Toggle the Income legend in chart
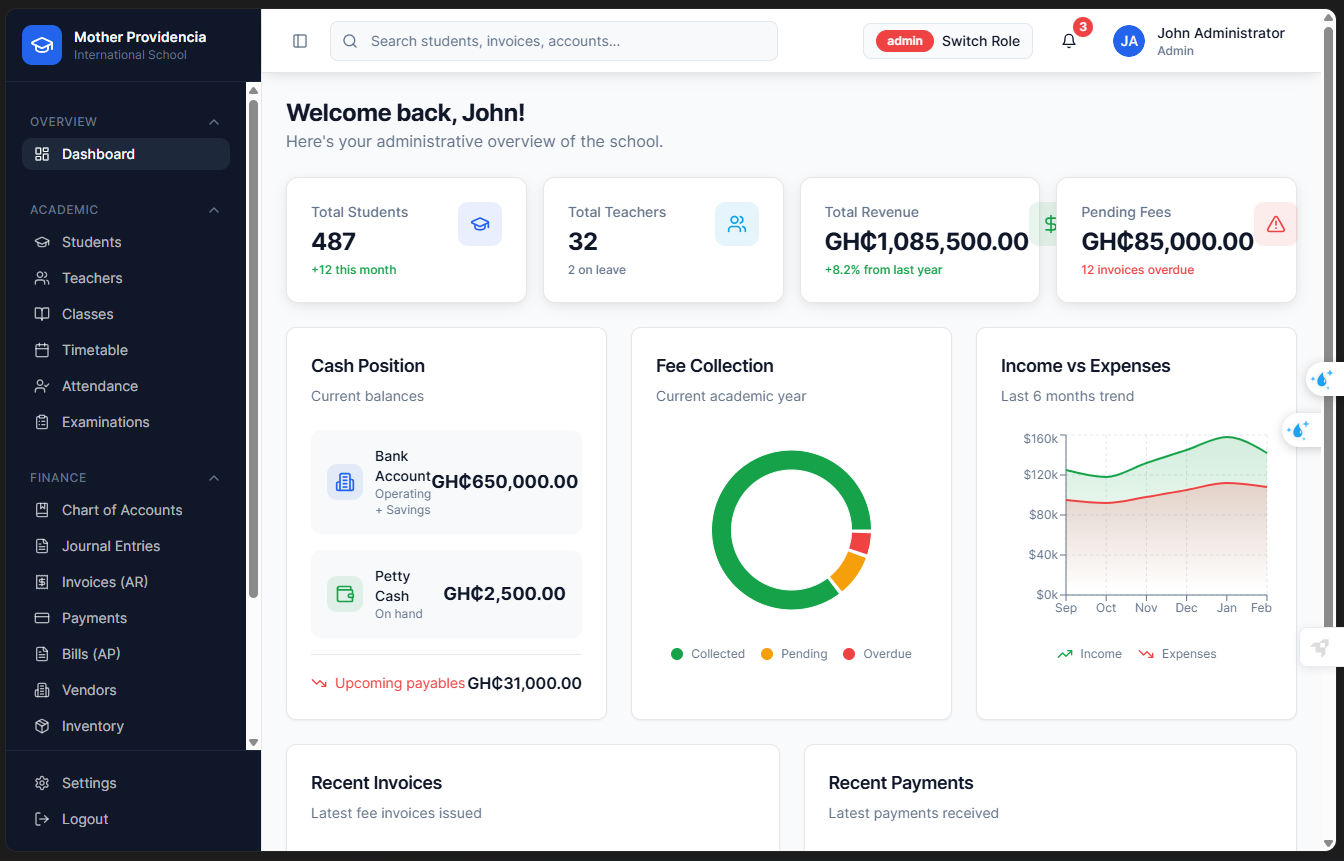 1090,654
